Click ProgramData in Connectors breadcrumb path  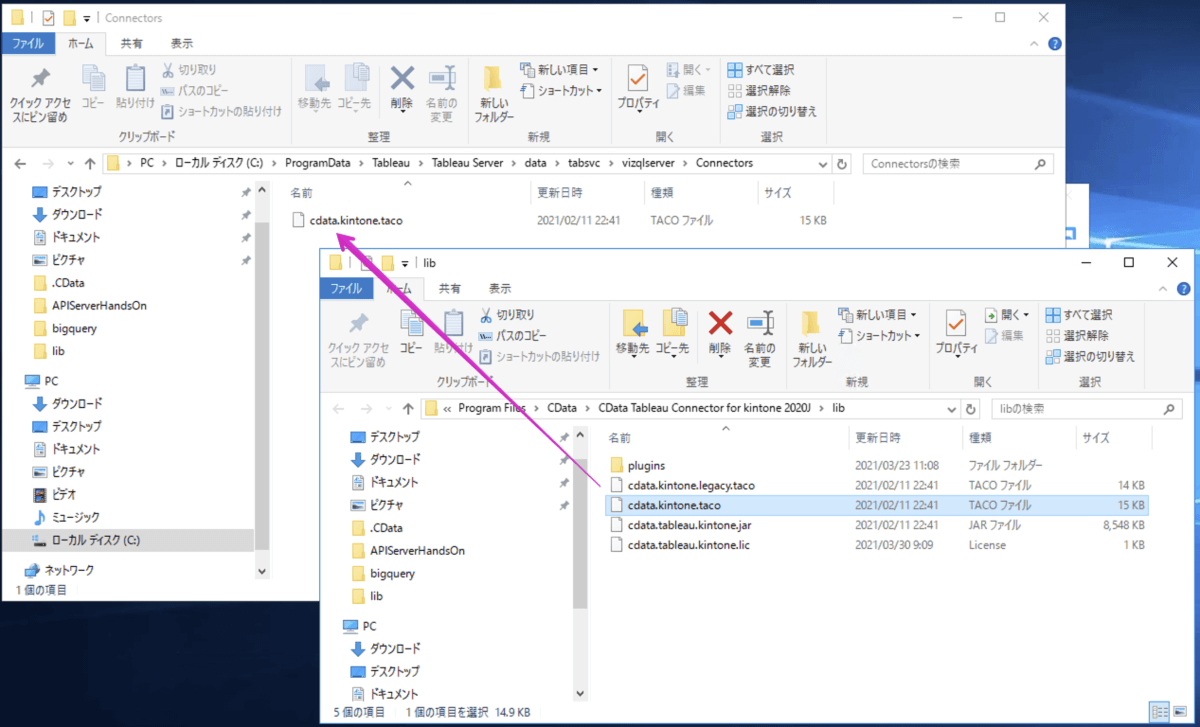click(317, 163)
